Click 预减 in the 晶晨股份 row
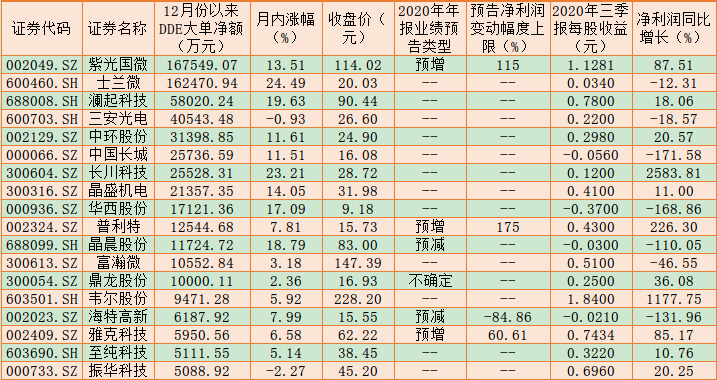The width and height of the screenshot is (717, 380). (x=429, y=245)
